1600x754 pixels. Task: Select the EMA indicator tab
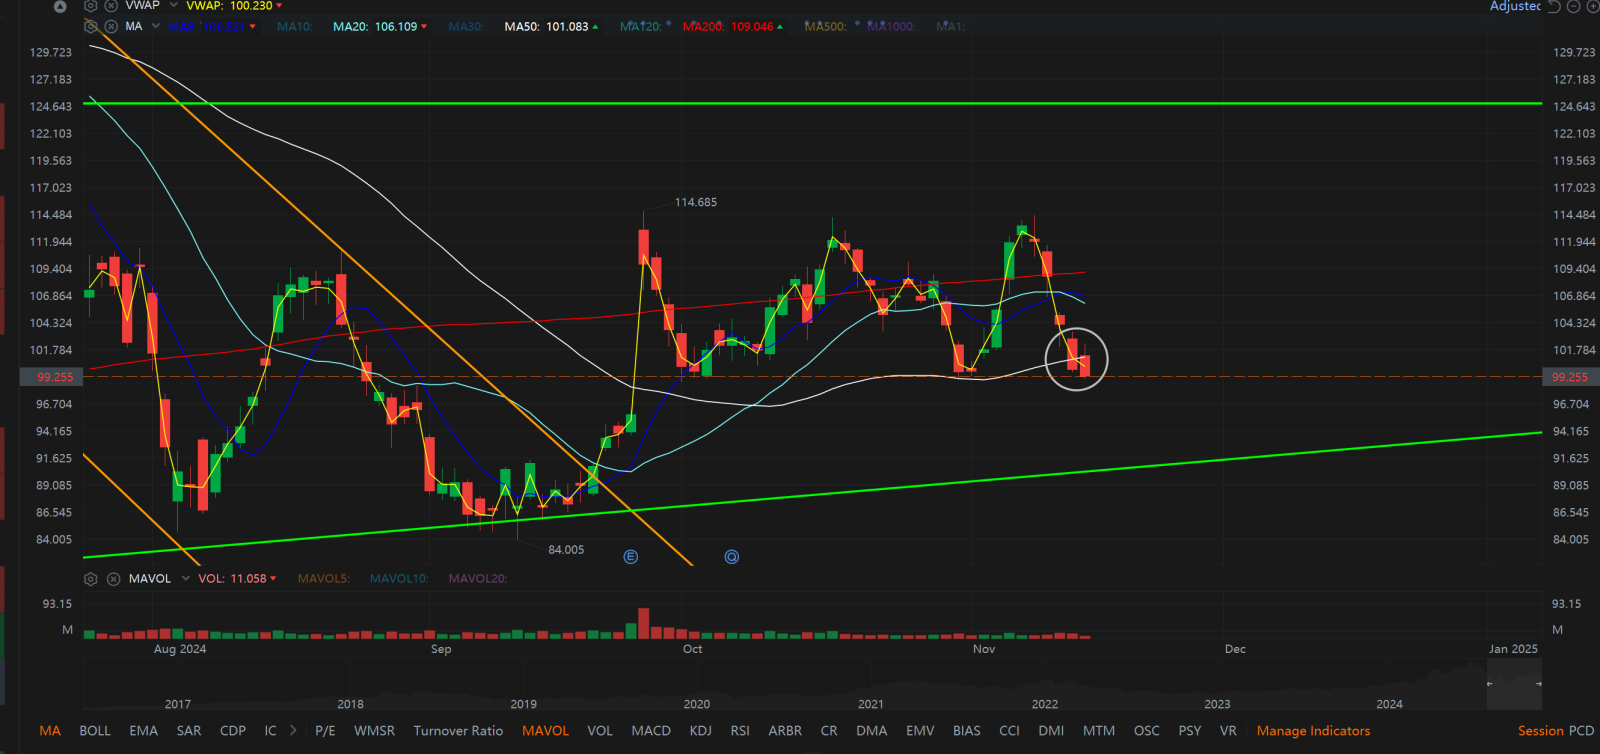click(x=144, y=731)
